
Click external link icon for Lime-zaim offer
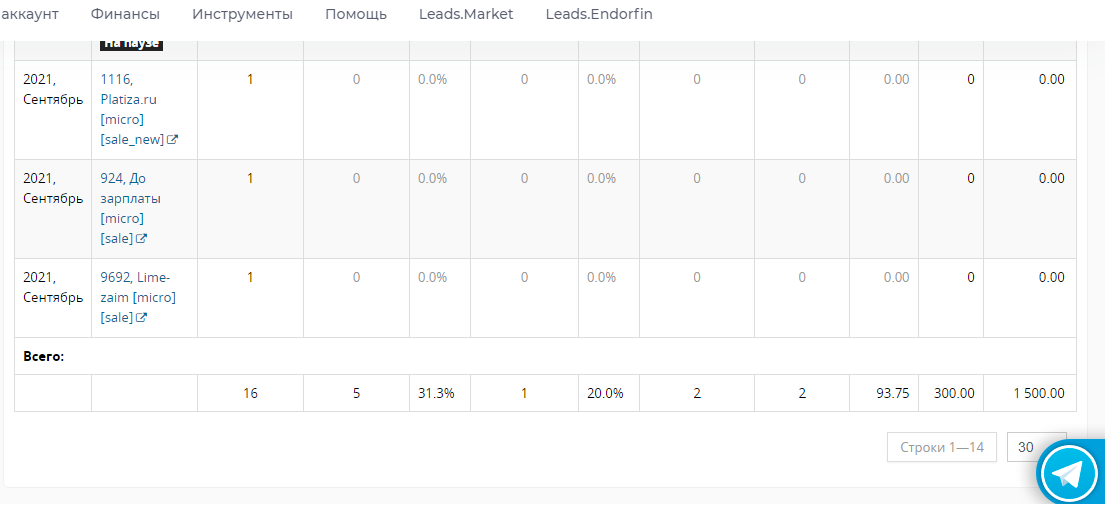(x=142, y=318)
